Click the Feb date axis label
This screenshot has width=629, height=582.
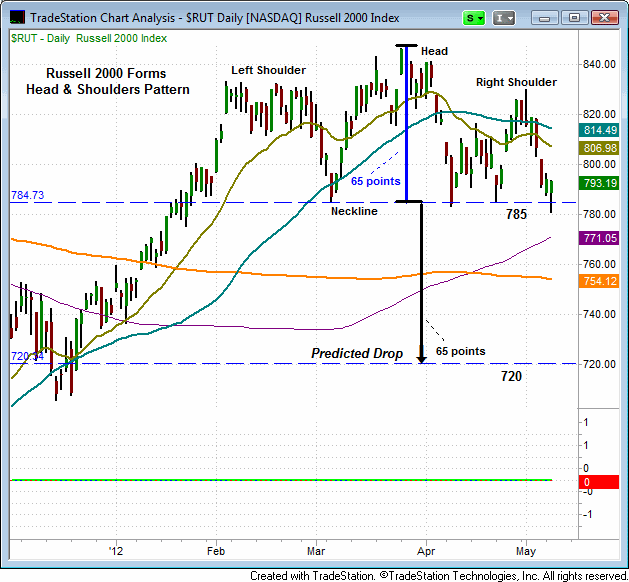tap(216, 551)
